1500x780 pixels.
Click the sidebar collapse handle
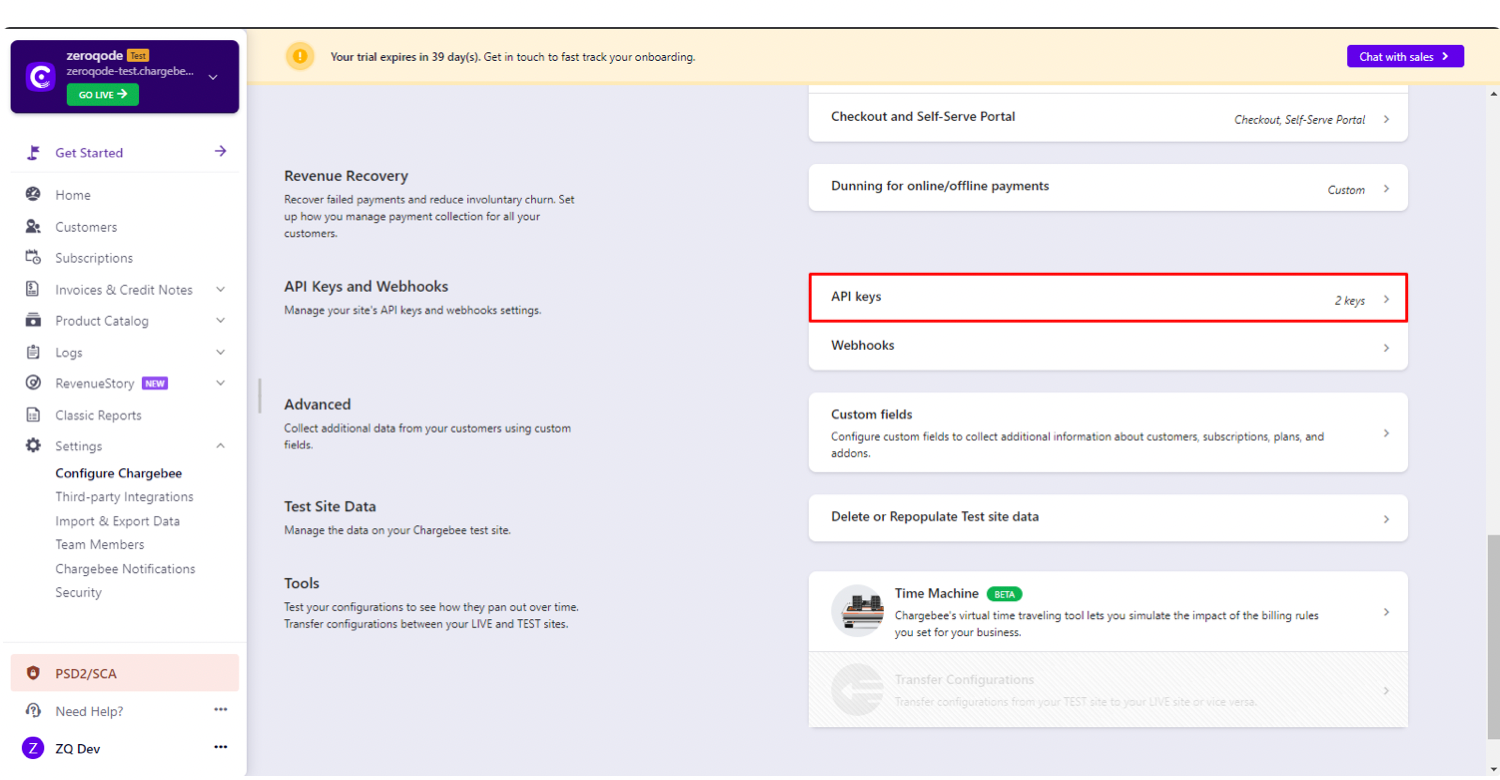click(x=260, y=395)
